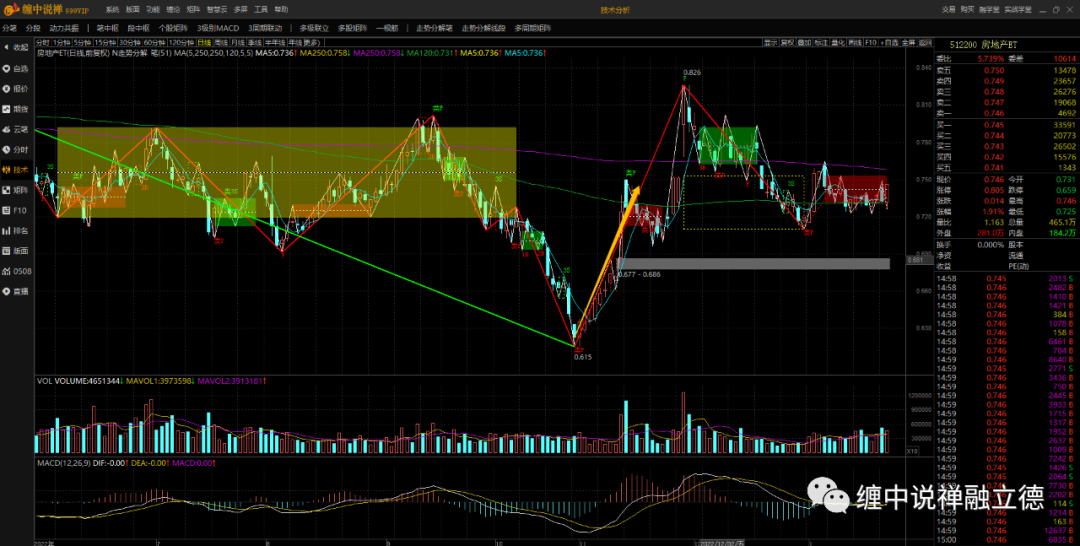Open the 功能 menu
This screenshot has width=1080, height=546.
pos(153,10)
